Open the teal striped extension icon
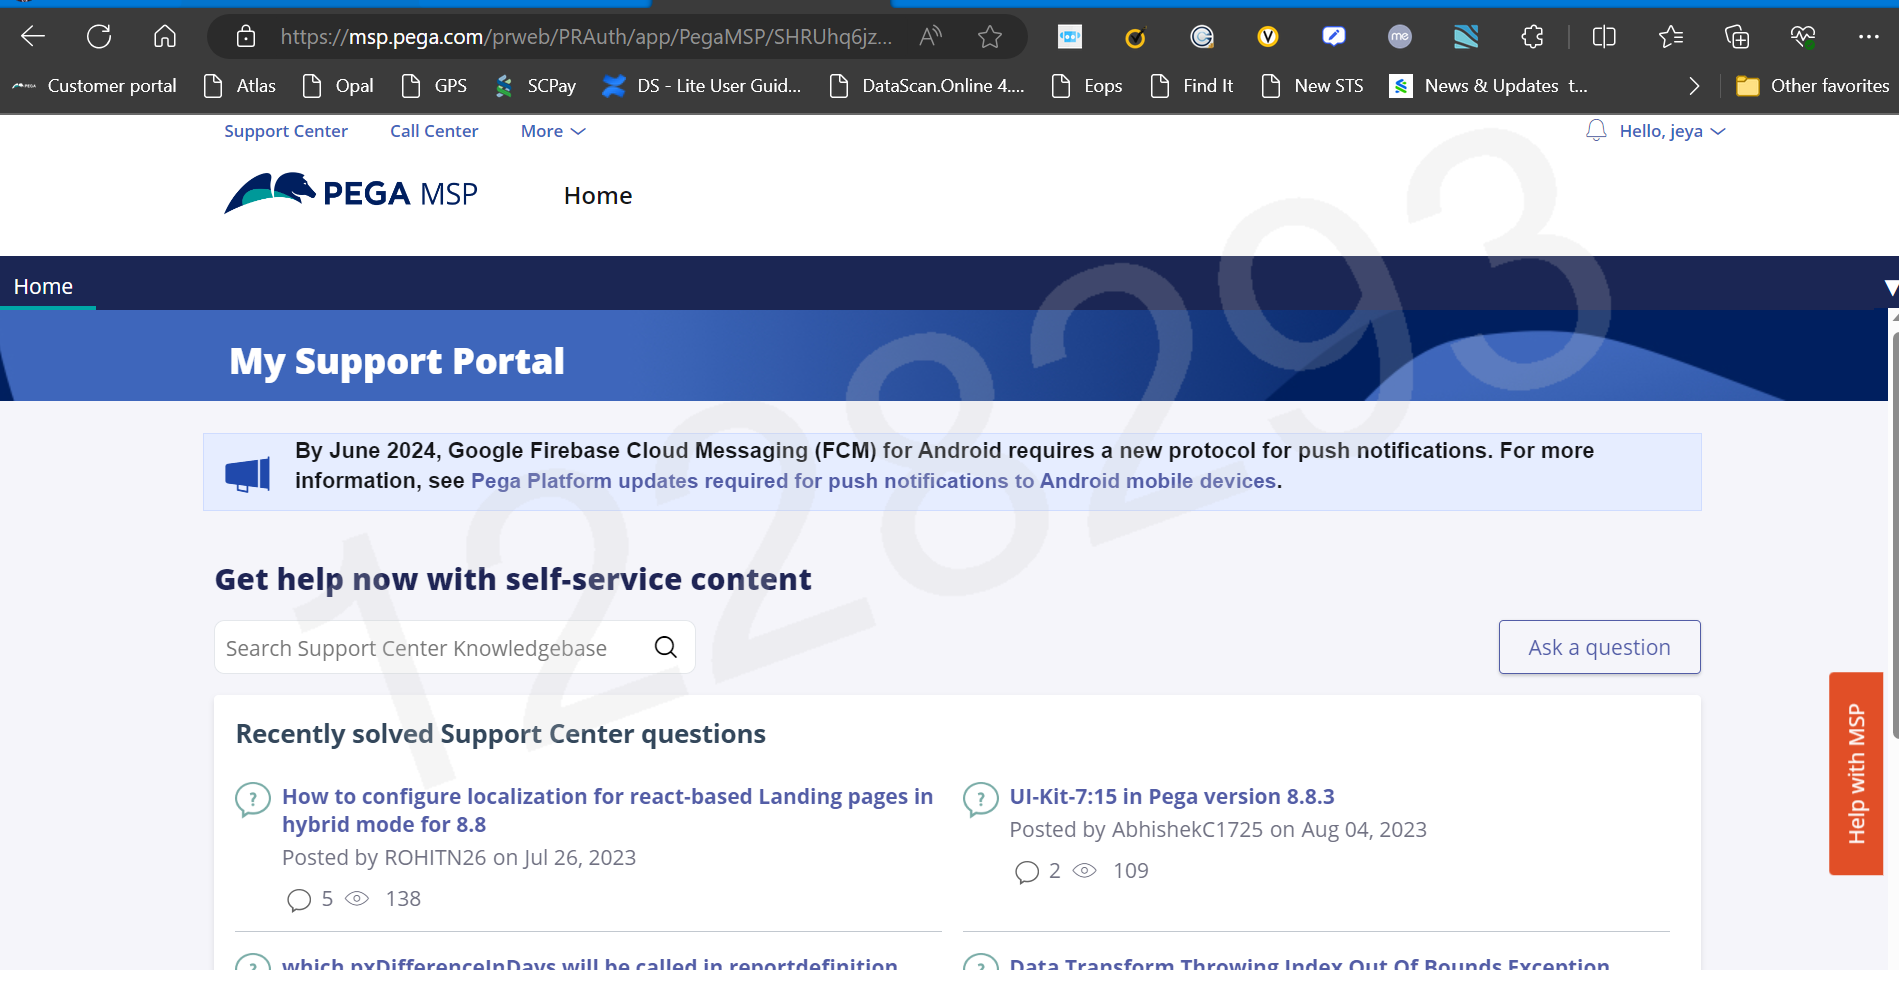 click(1466, 37)
